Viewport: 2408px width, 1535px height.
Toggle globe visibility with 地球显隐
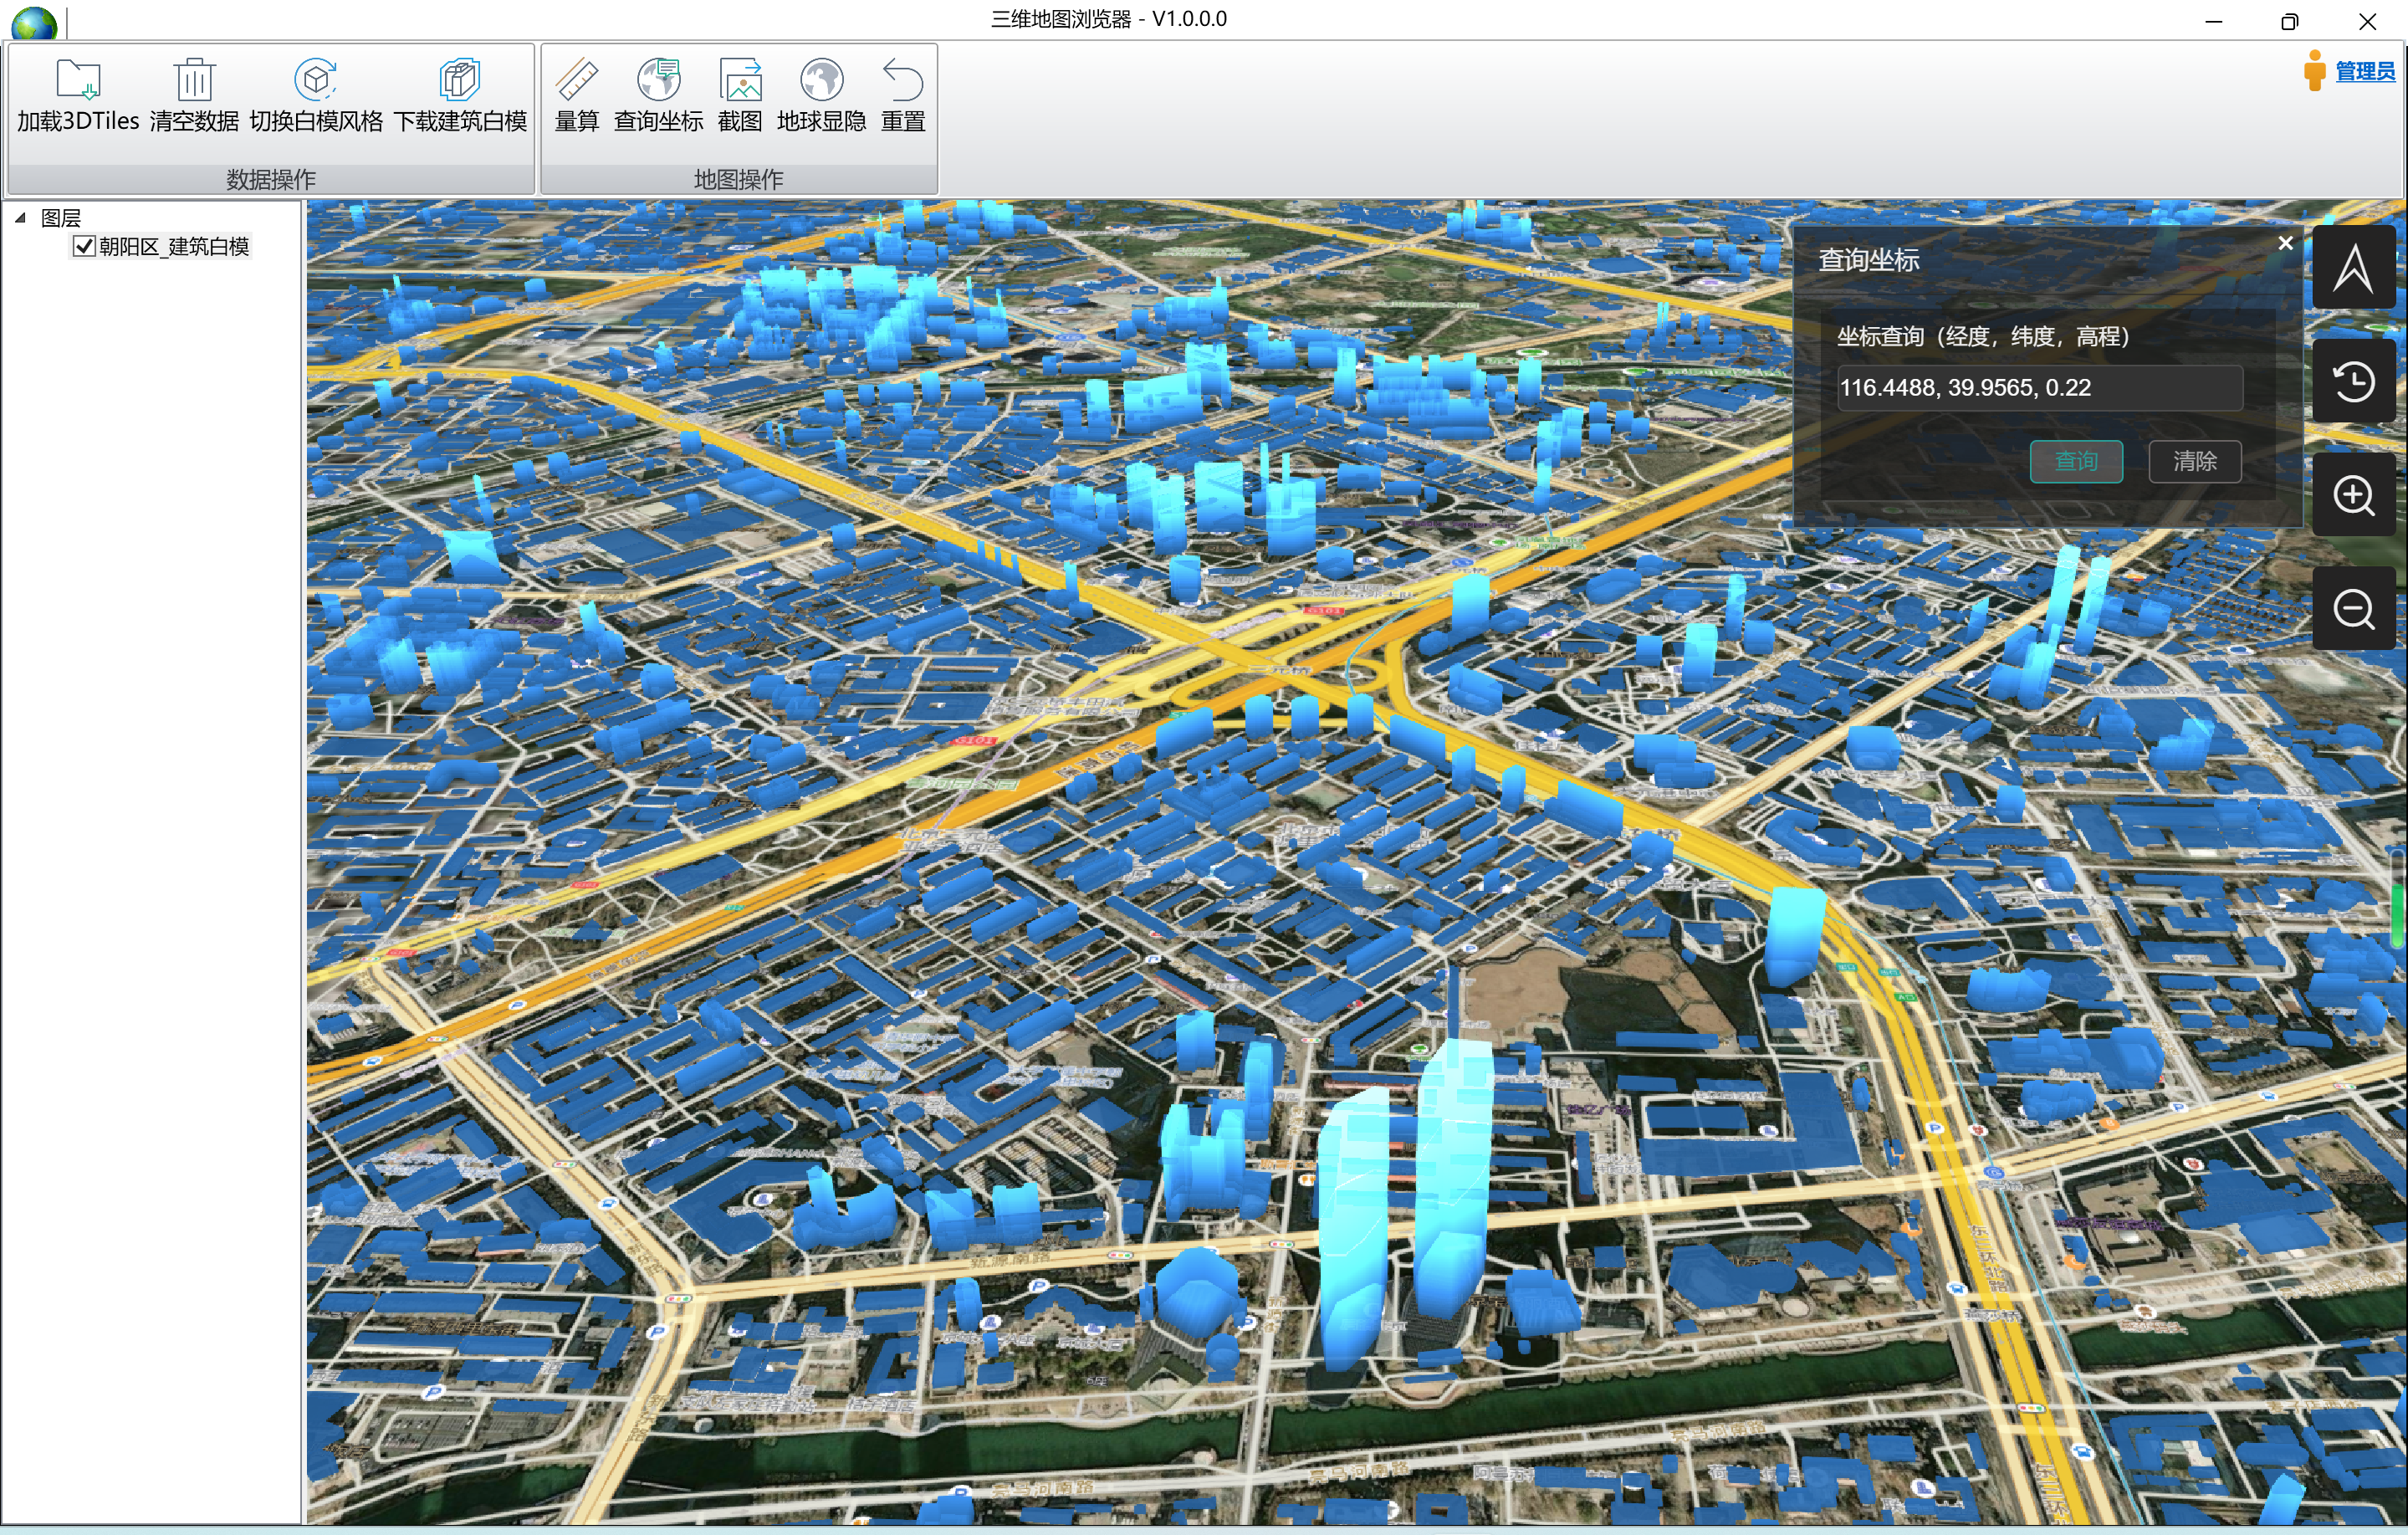pos(821,80)
